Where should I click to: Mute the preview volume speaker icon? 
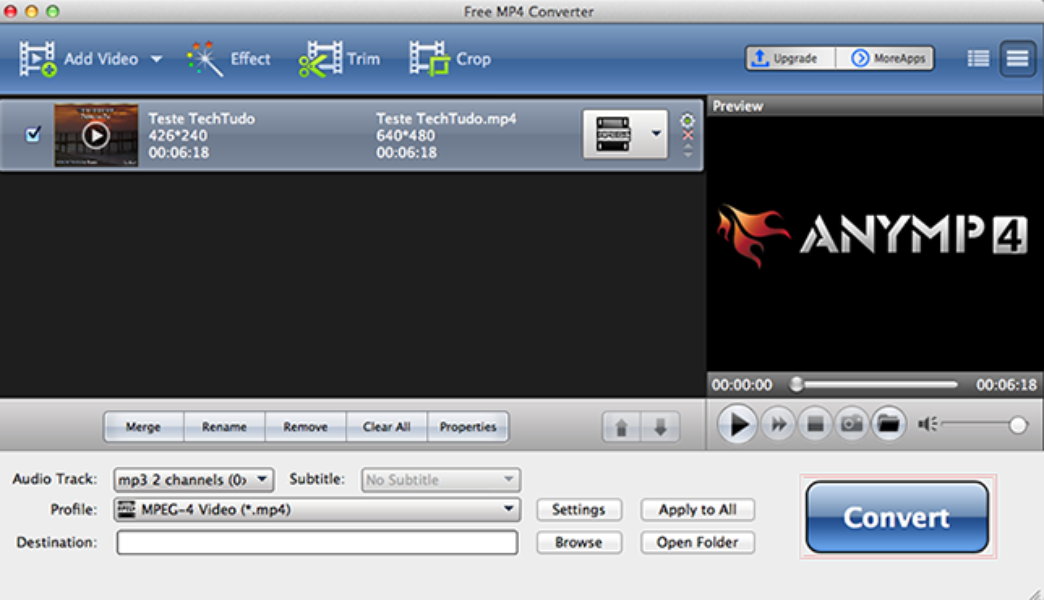(927, 425)
